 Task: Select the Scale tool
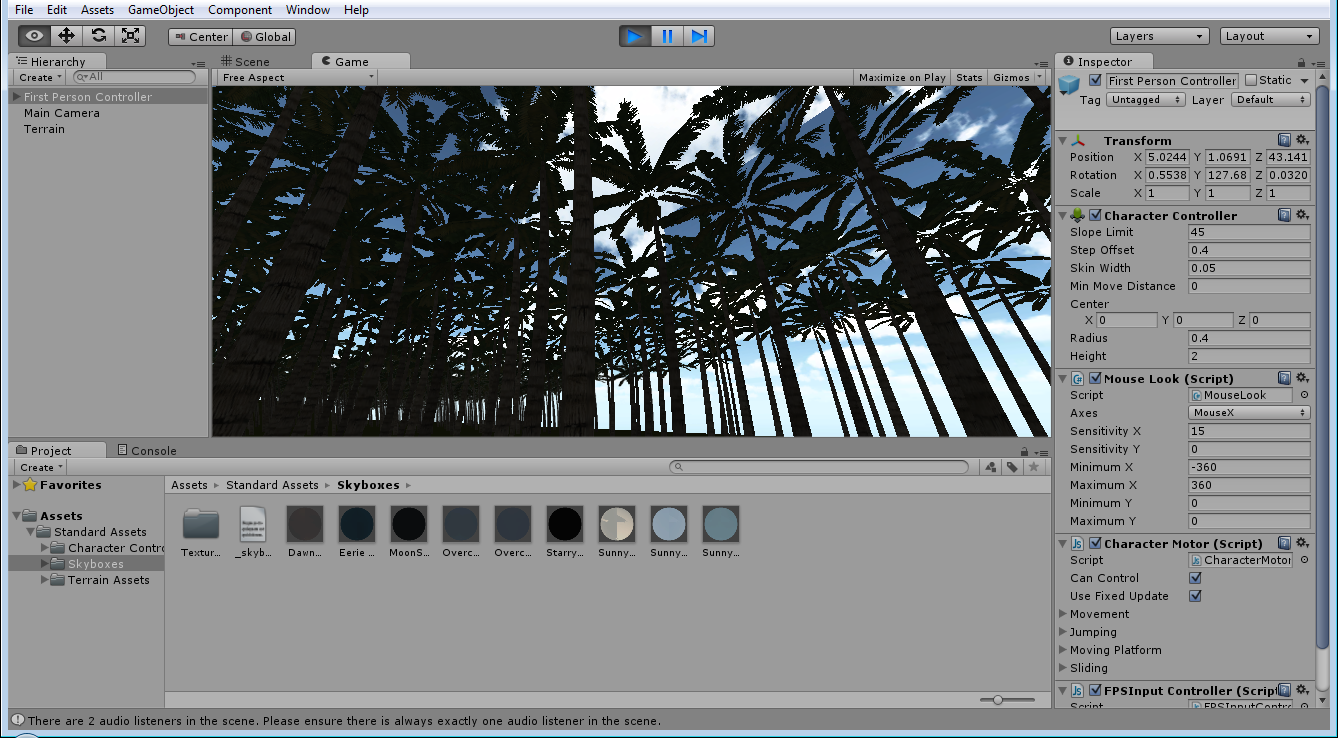click(x=130, y=36)
